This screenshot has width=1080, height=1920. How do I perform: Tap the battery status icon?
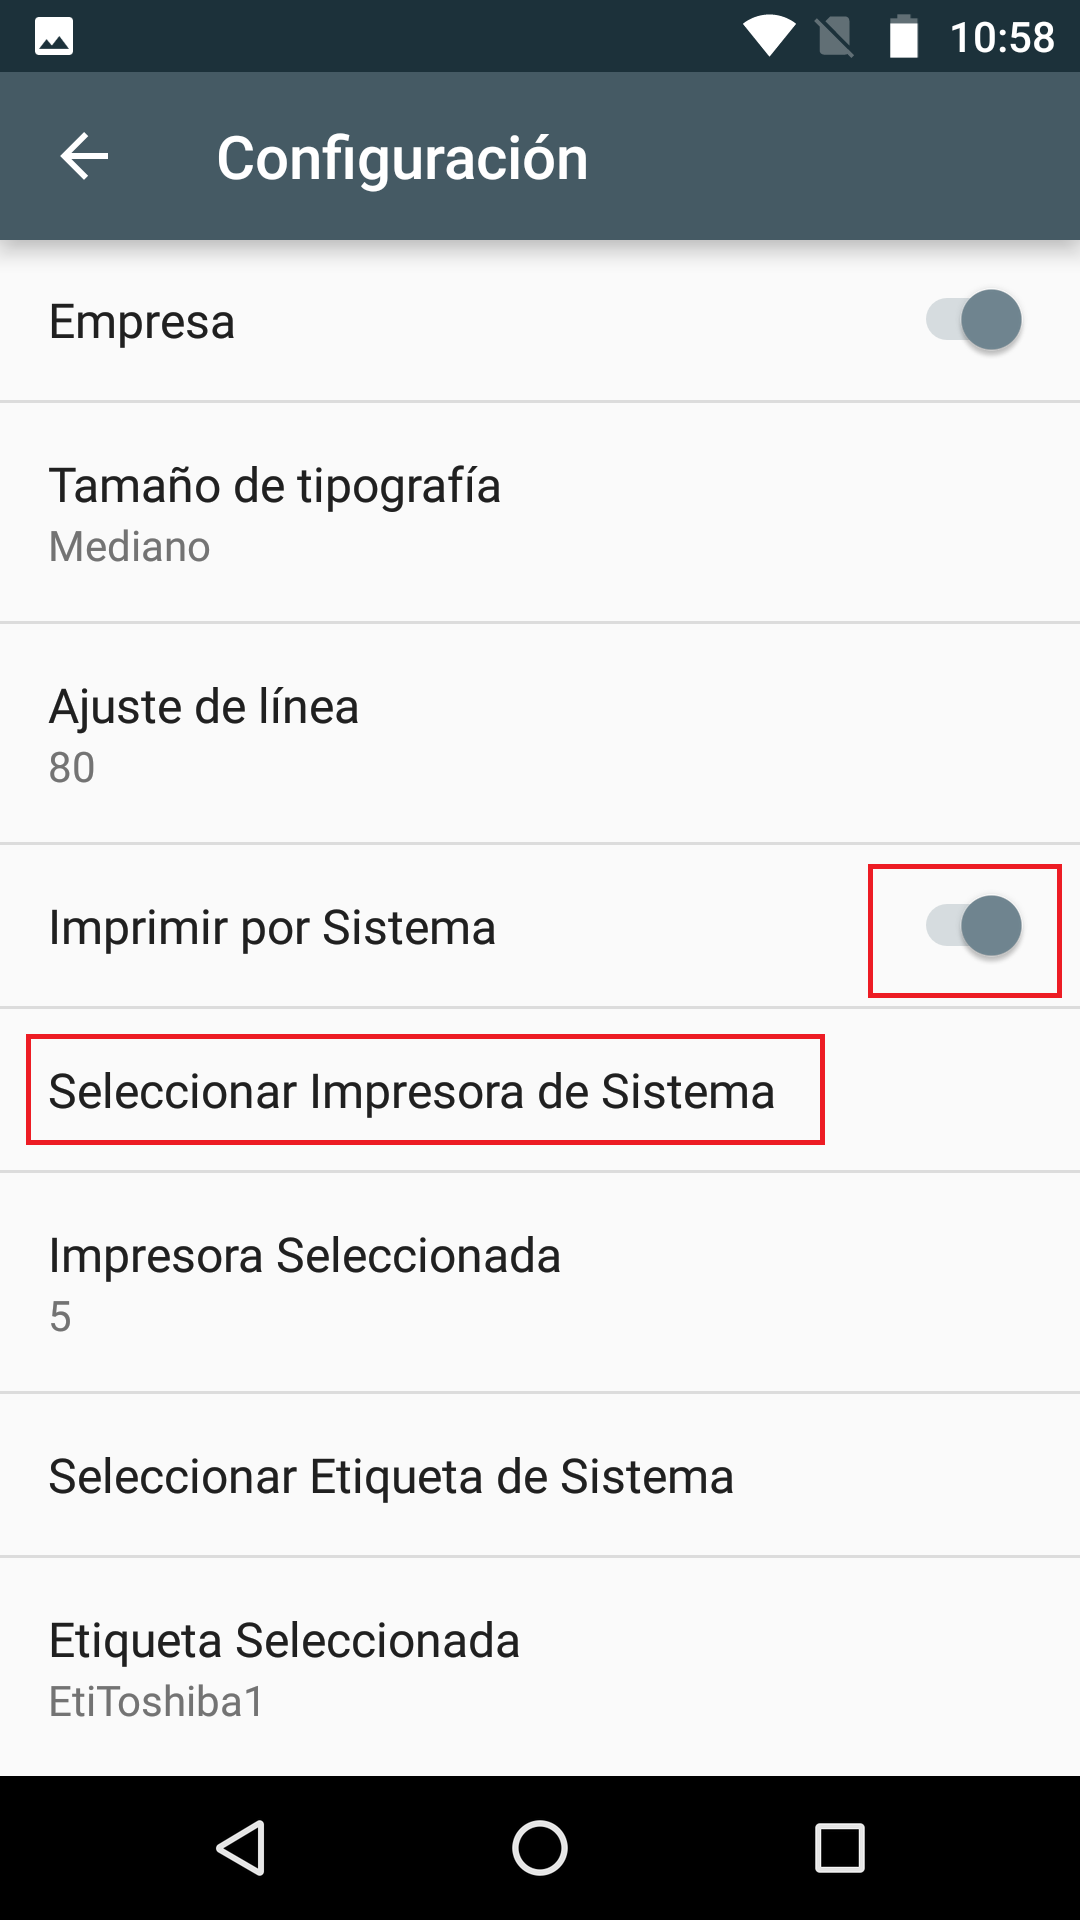click(x=904, y=37)
